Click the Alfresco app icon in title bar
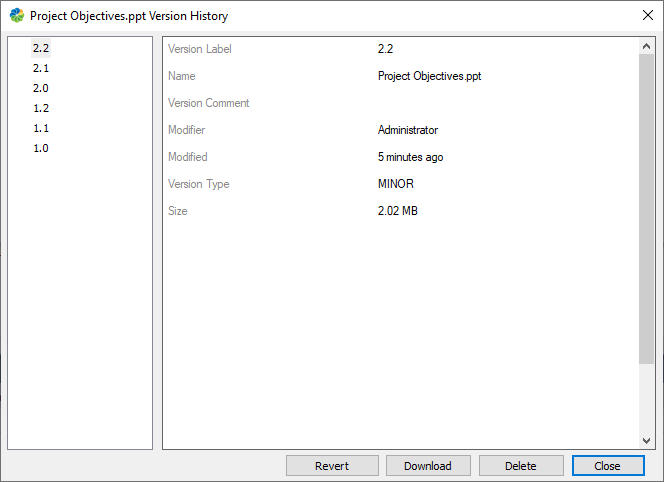 pos(16,16)
